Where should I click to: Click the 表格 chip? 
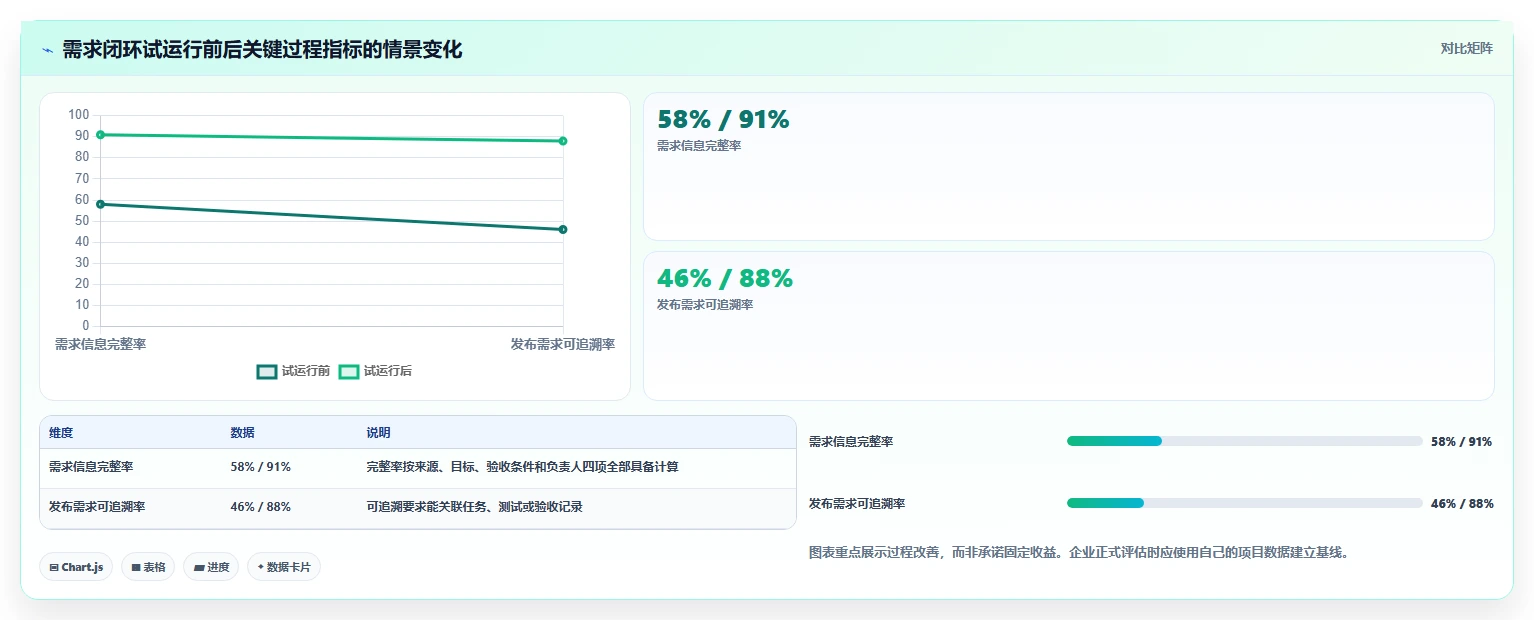pos(148,567)
